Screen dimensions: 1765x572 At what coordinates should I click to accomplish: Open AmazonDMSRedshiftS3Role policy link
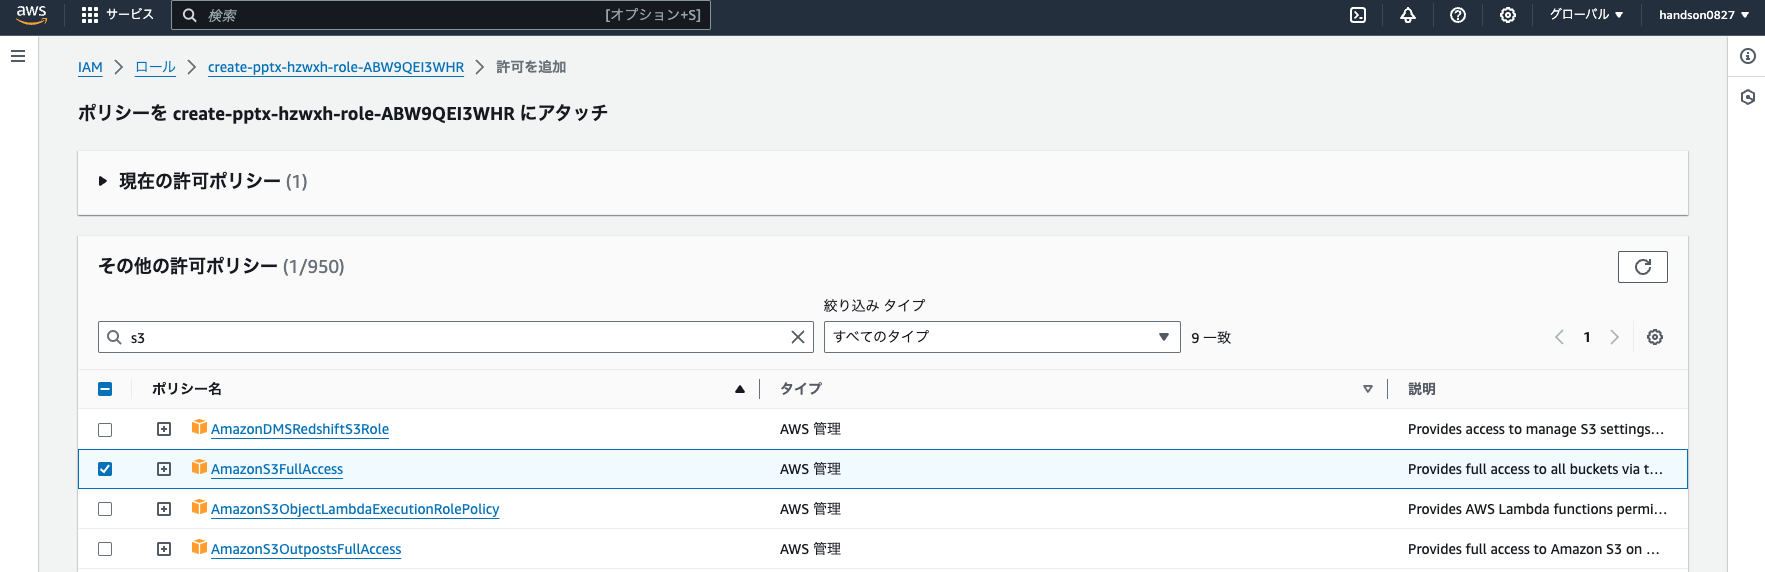(x=300, y=429)
